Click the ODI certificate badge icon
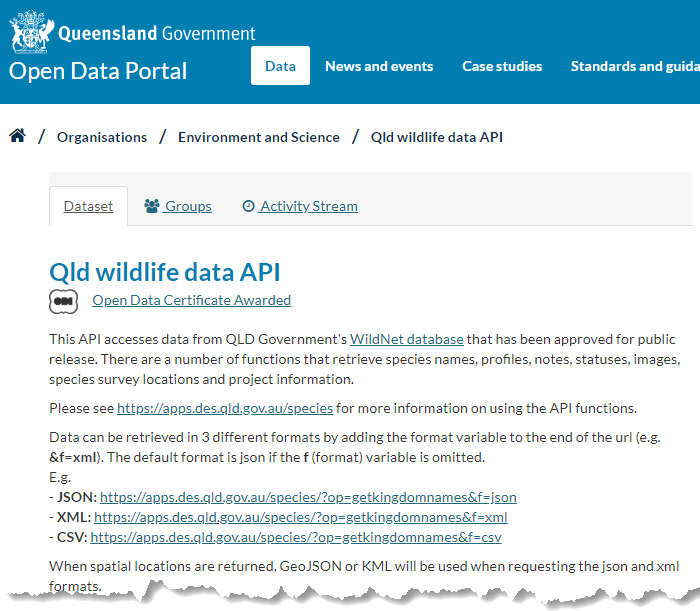The image size is (700, 611). (63, 301)
